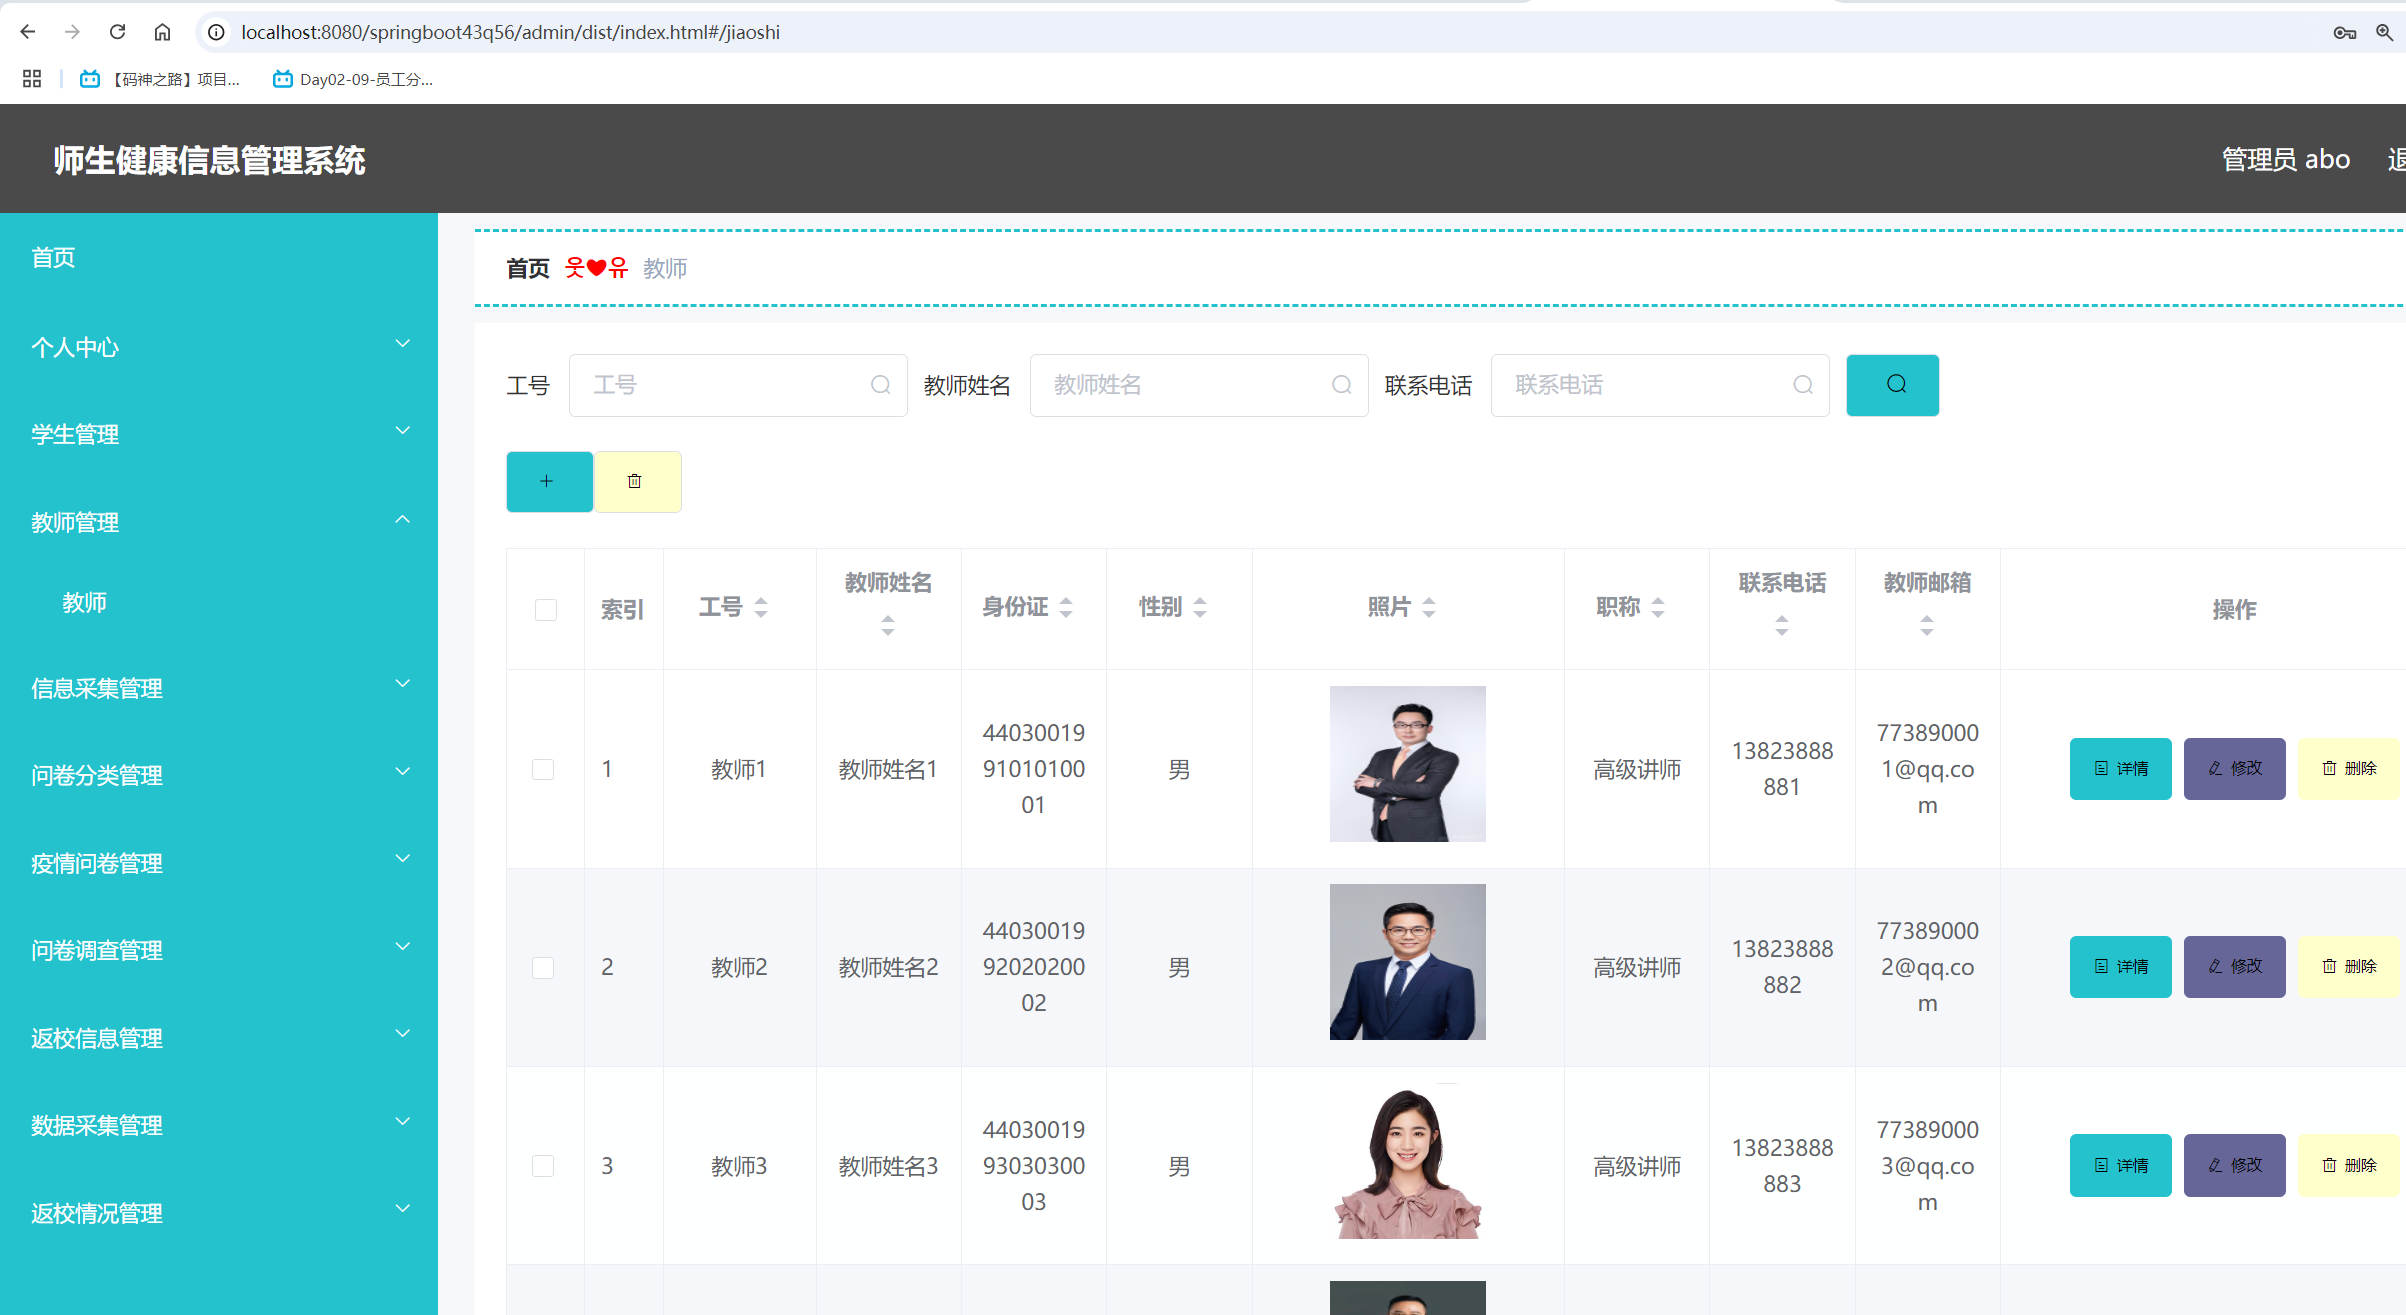Click the plus add-teacher button
Viewport: 2406px width, 1315px height.
(549, 482)
